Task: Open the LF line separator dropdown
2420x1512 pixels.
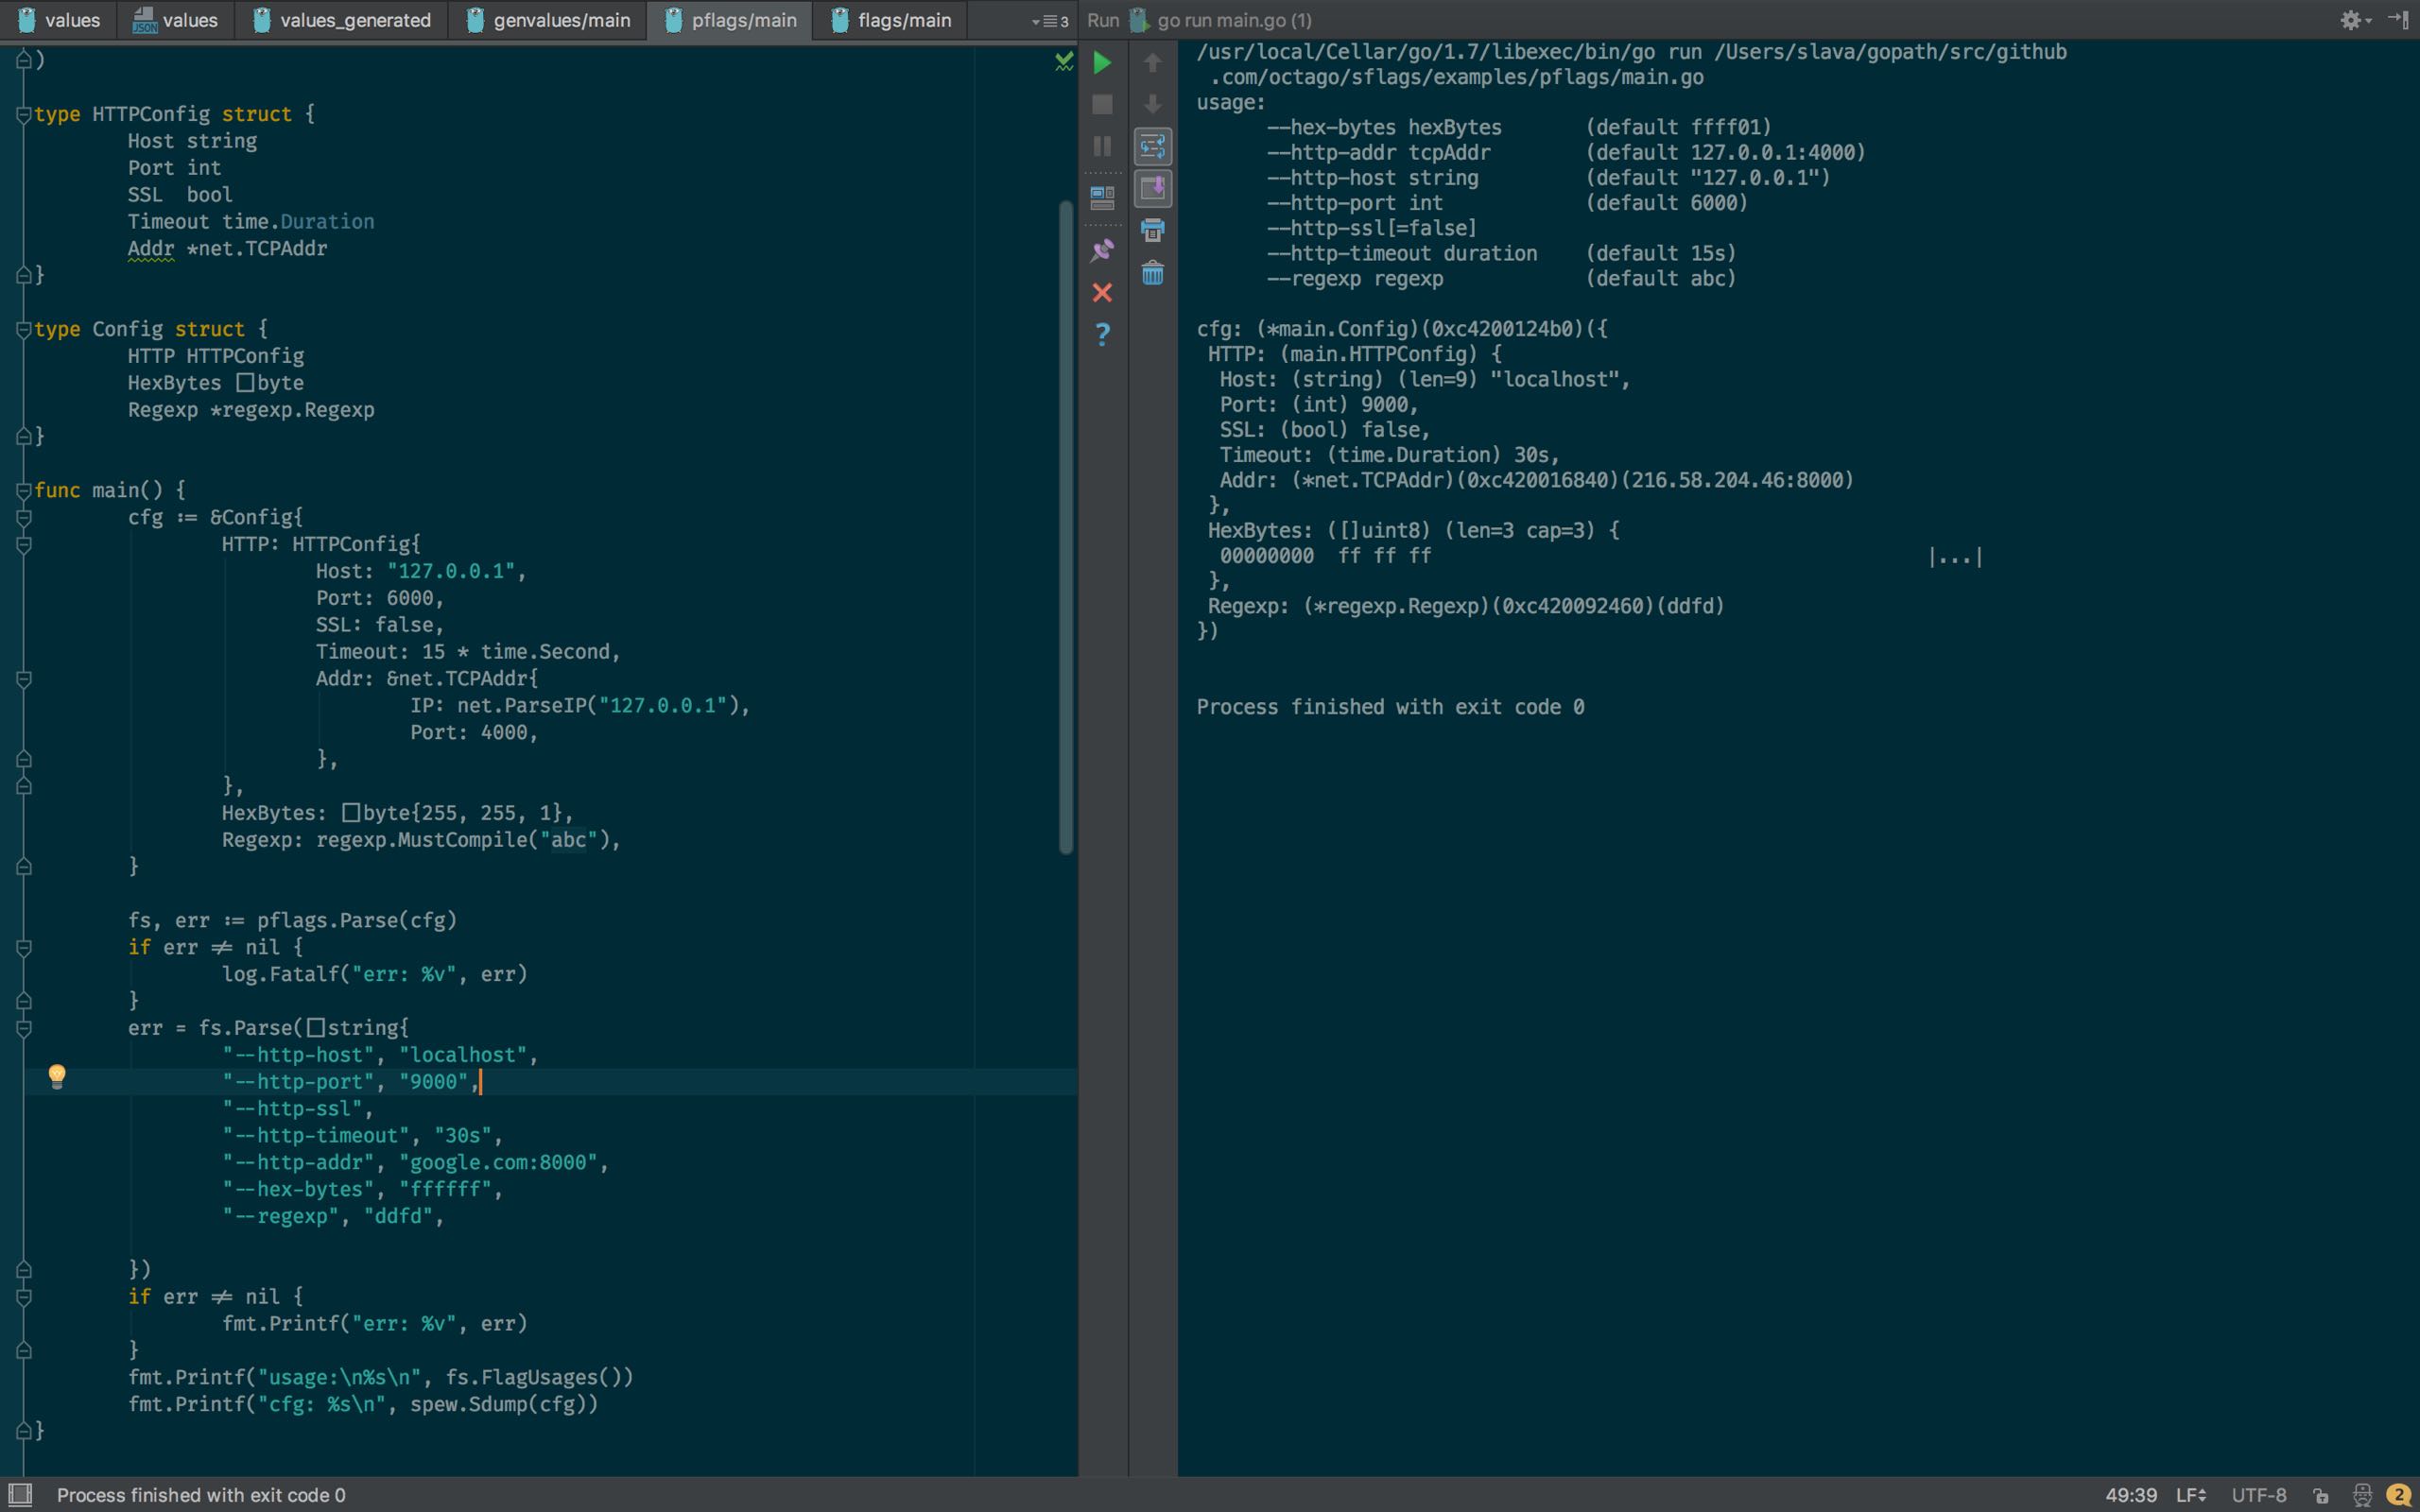Action: [2190, 1495]
